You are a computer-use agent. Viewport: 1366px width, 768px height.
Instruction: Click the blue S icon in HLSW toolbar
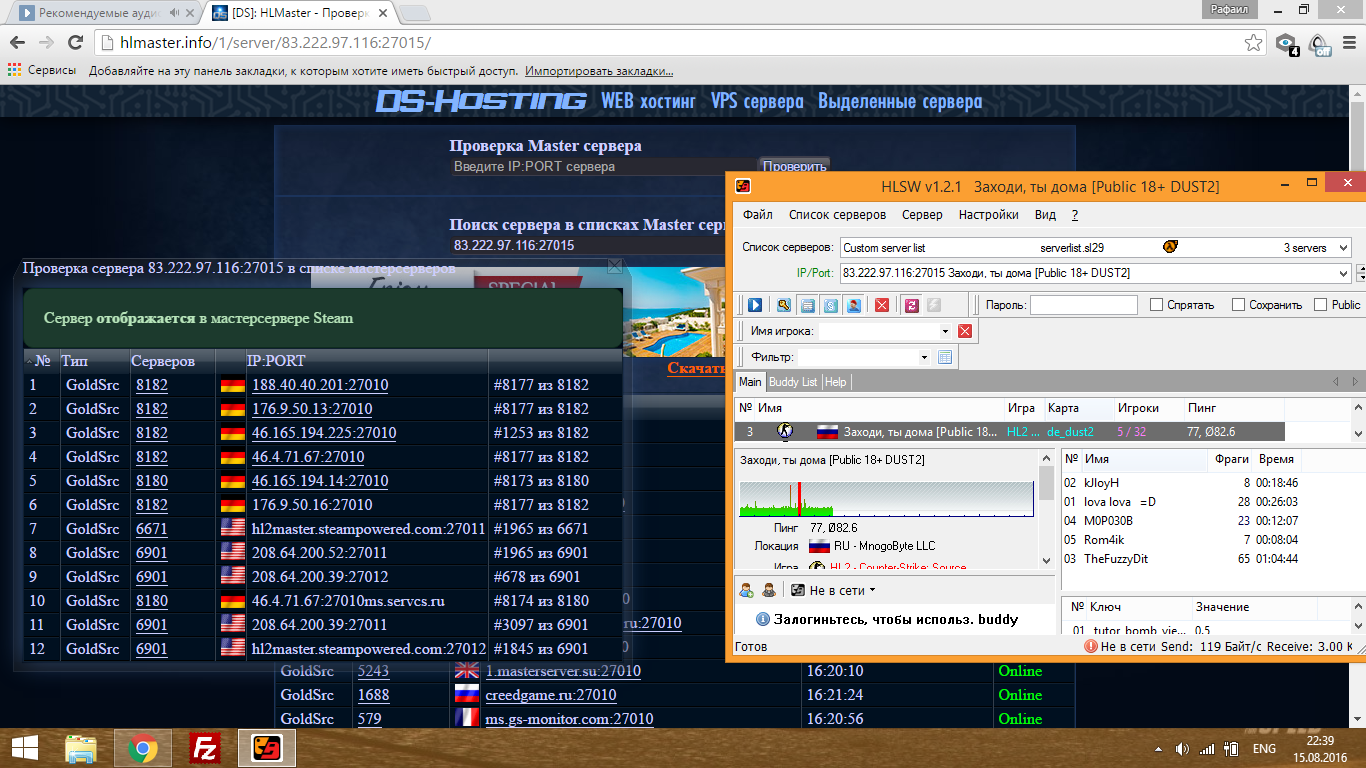click(x=830, y=305)
